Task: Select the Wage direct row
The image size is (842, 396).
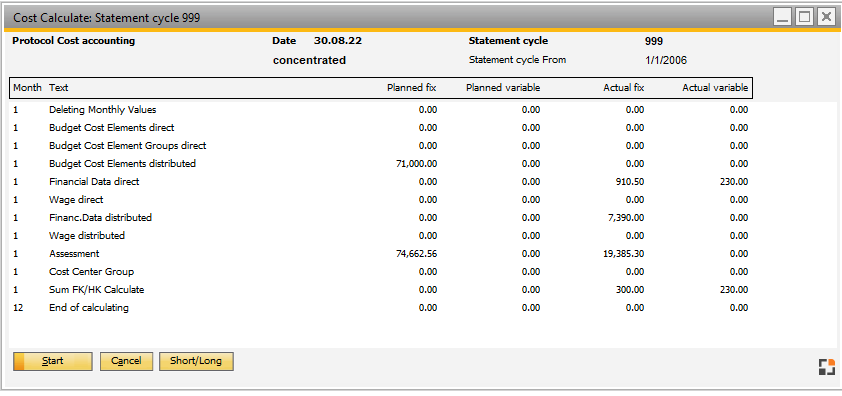Action: [x=380, y=199]
